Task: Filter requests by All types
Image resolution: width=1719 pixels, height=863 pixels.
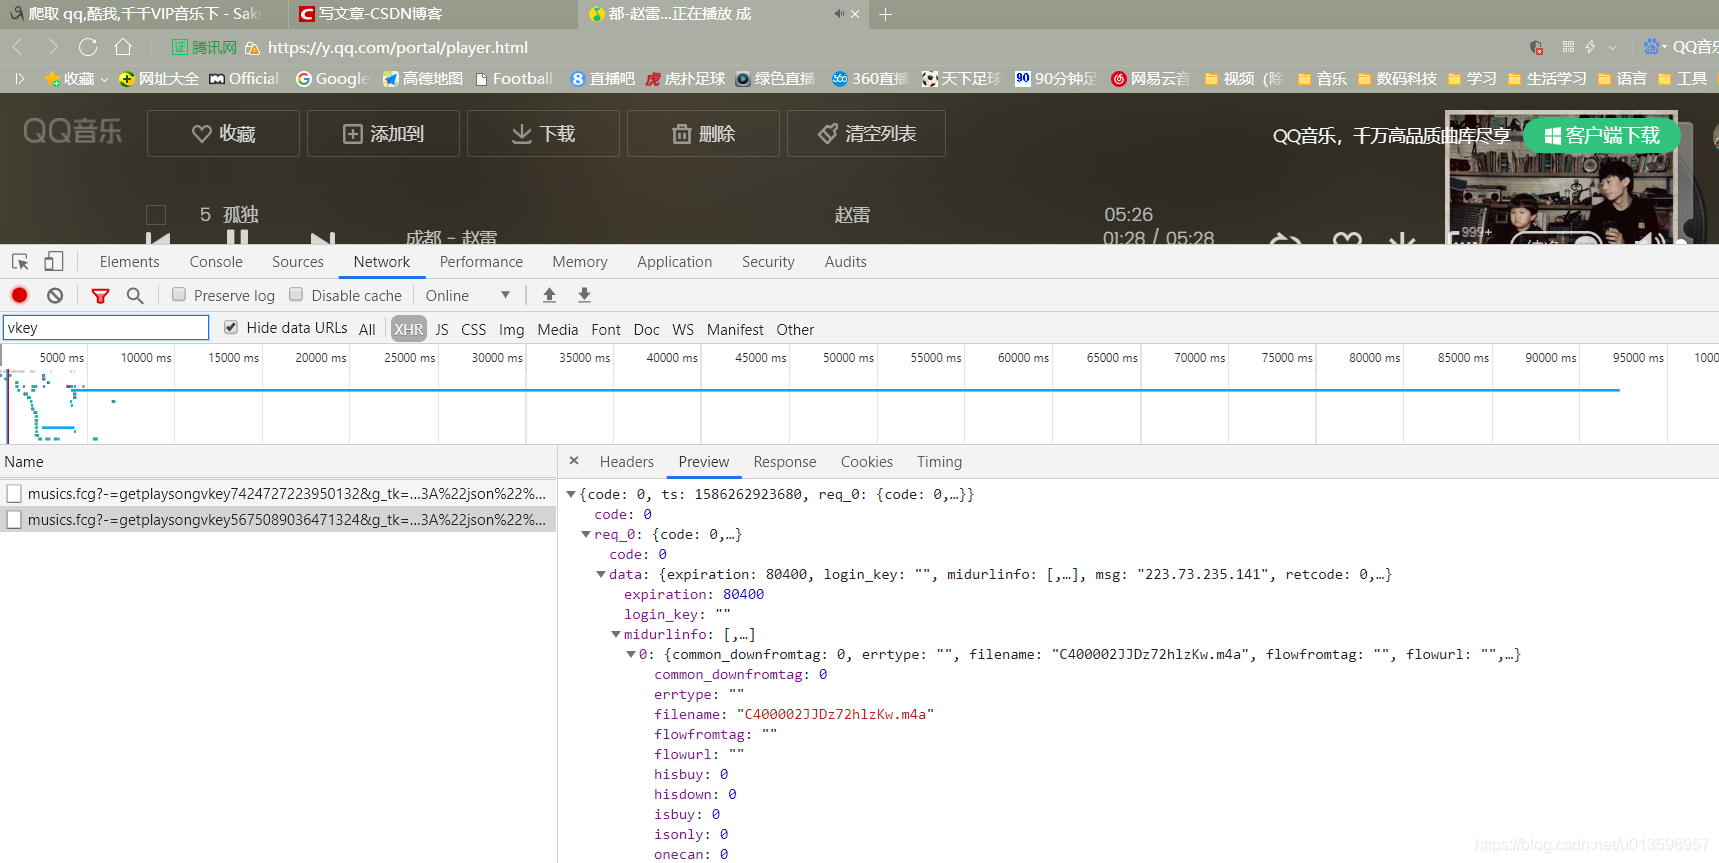Action: [367, 329]
